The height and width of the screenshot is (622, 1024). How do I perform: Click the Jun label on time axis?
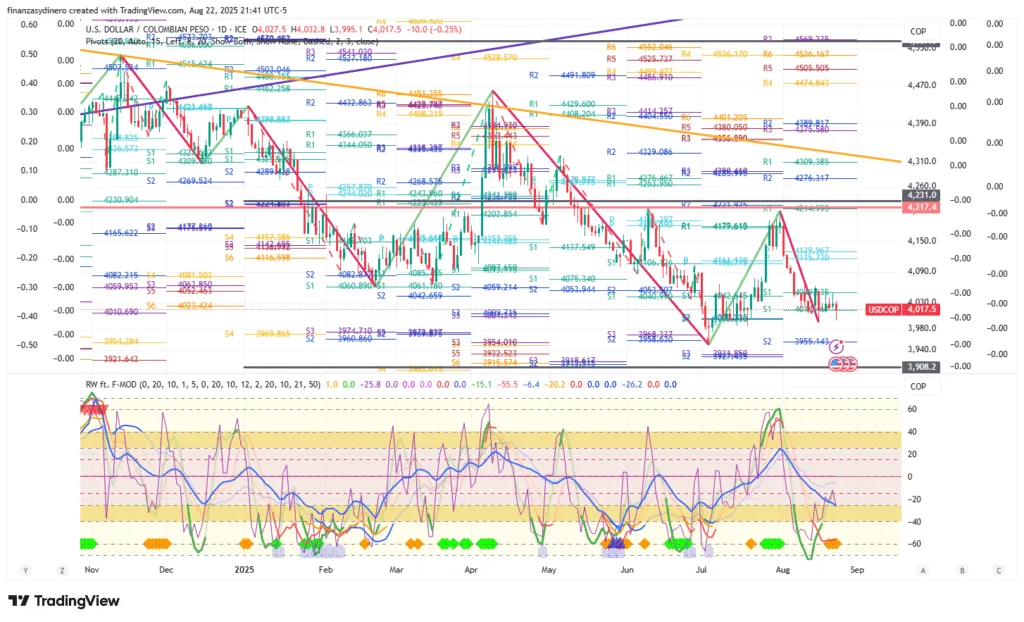pos(627,570)
